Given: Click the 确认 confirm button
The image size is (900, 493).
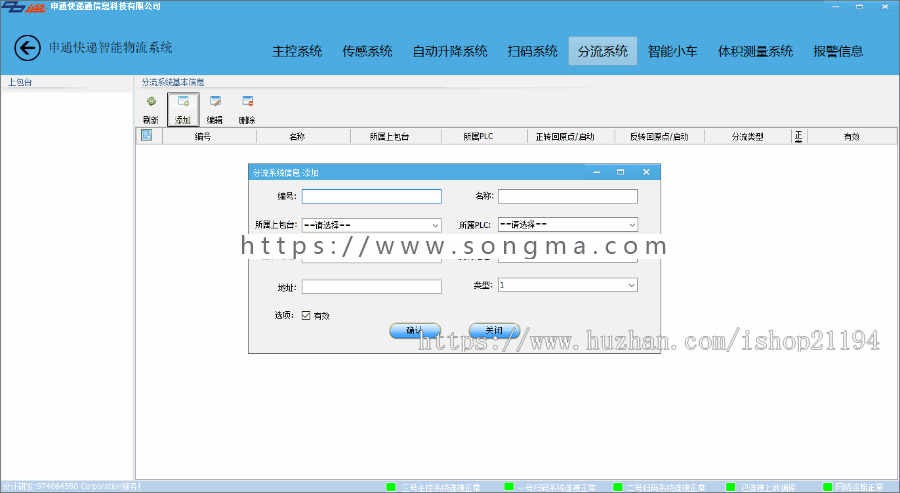Looking at the screenshot, I should coord(415,331).
